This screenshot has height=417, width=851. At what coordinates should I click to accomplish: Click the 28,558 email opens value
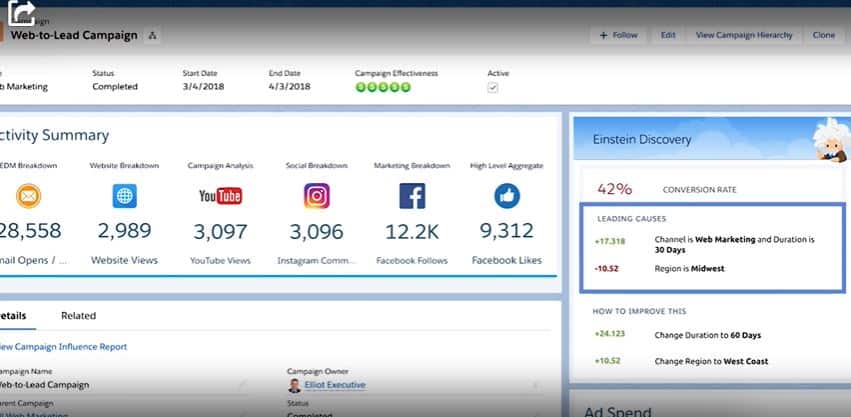pyautogui.click(x=30, y=231)
